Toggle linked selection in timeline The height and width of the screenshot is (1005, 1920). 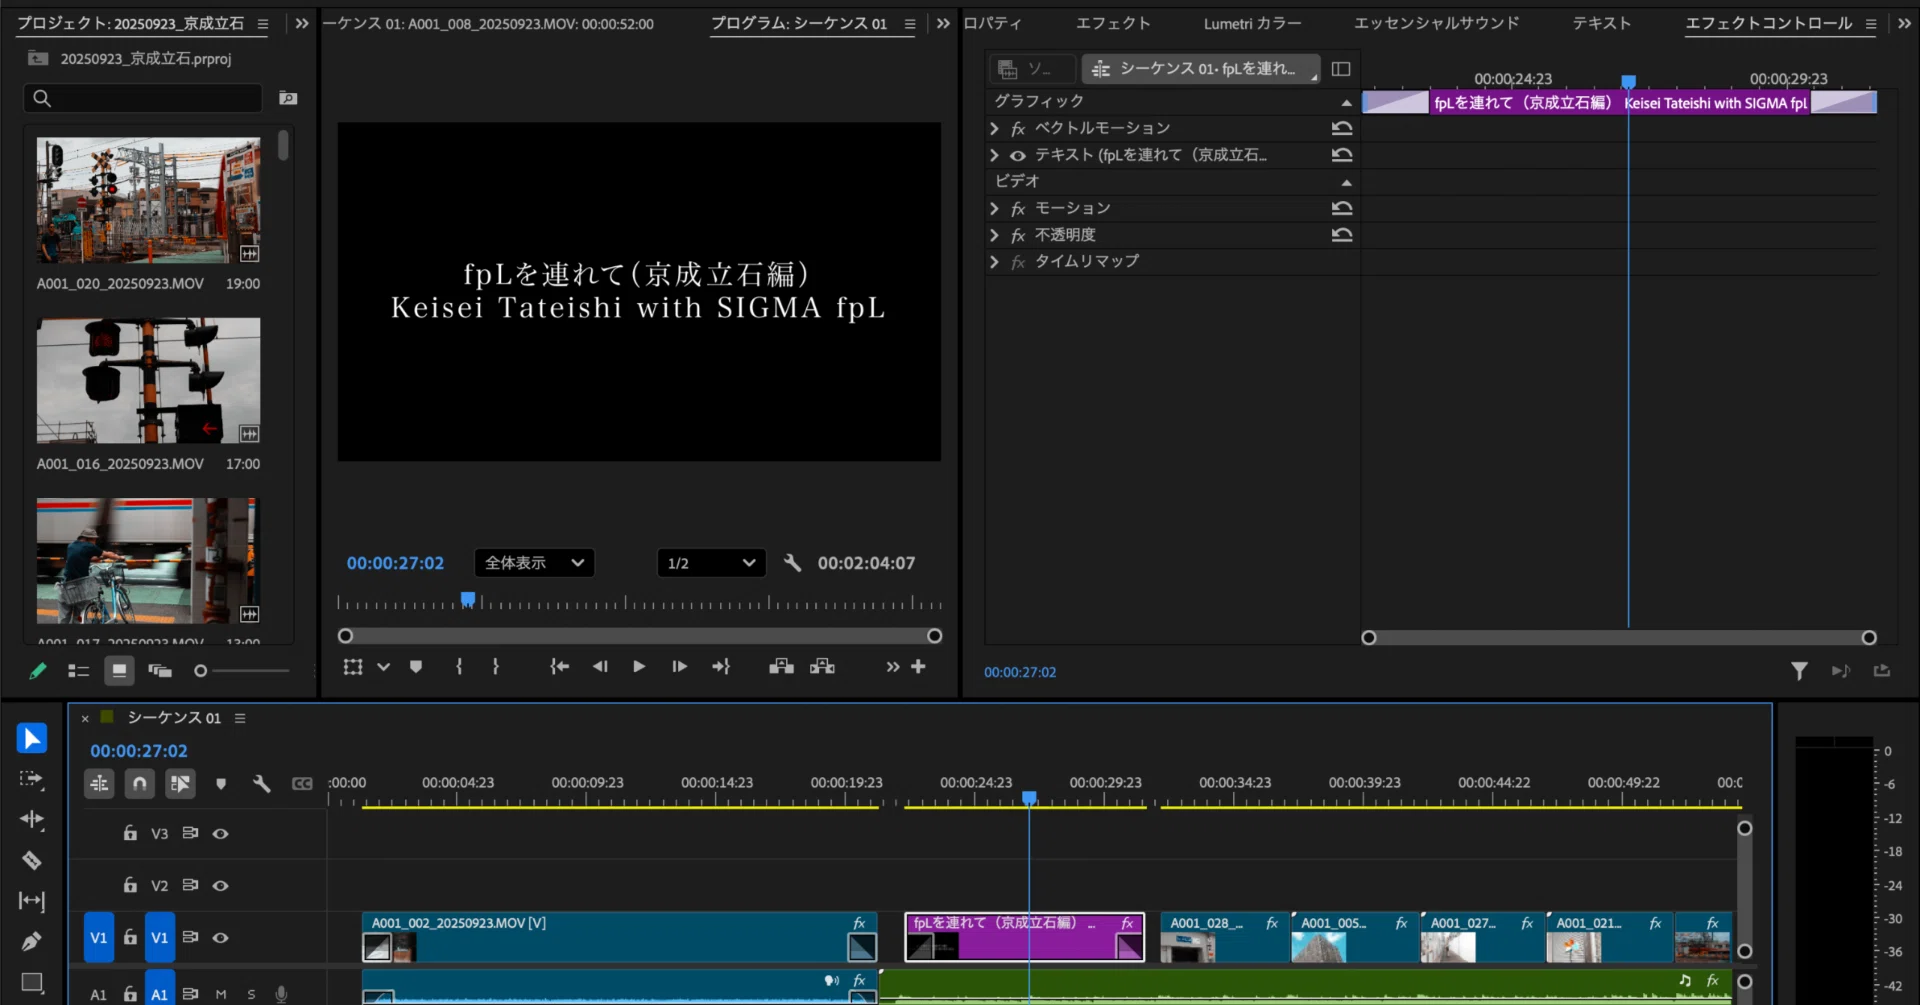[180, 784]
